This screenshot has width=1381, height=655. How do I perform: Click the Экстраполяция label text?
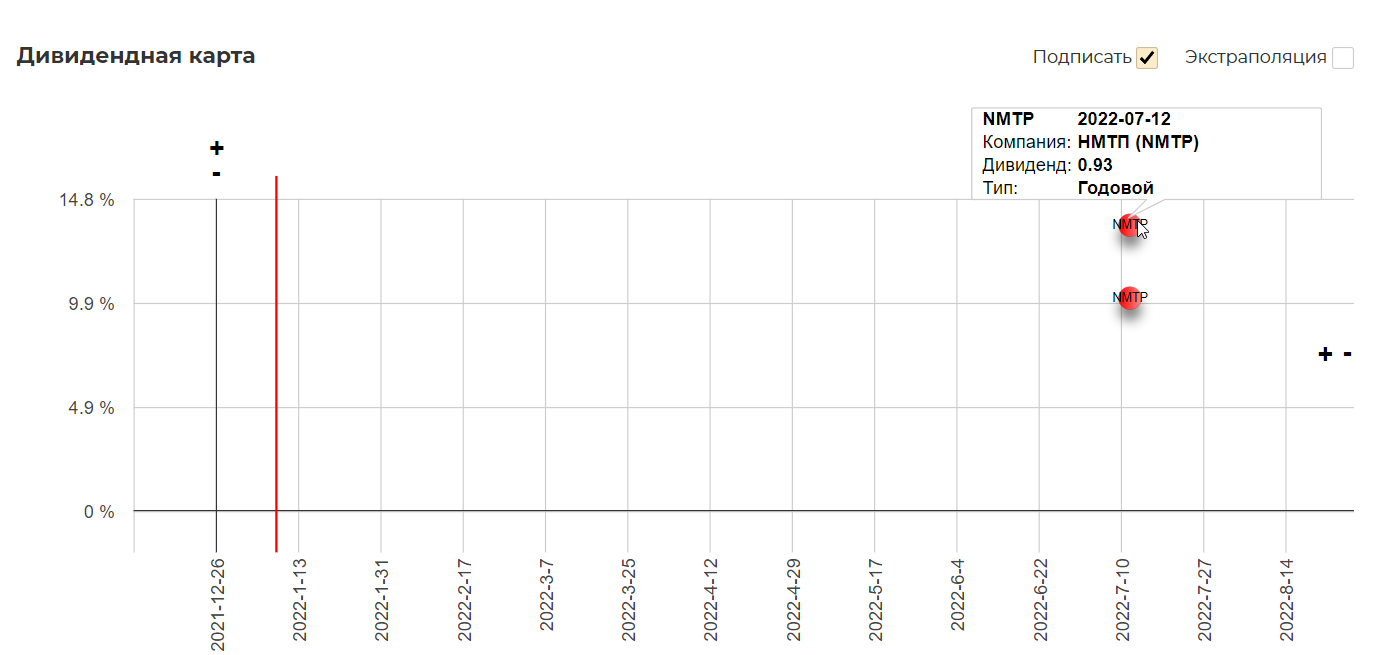[1255, 57]
